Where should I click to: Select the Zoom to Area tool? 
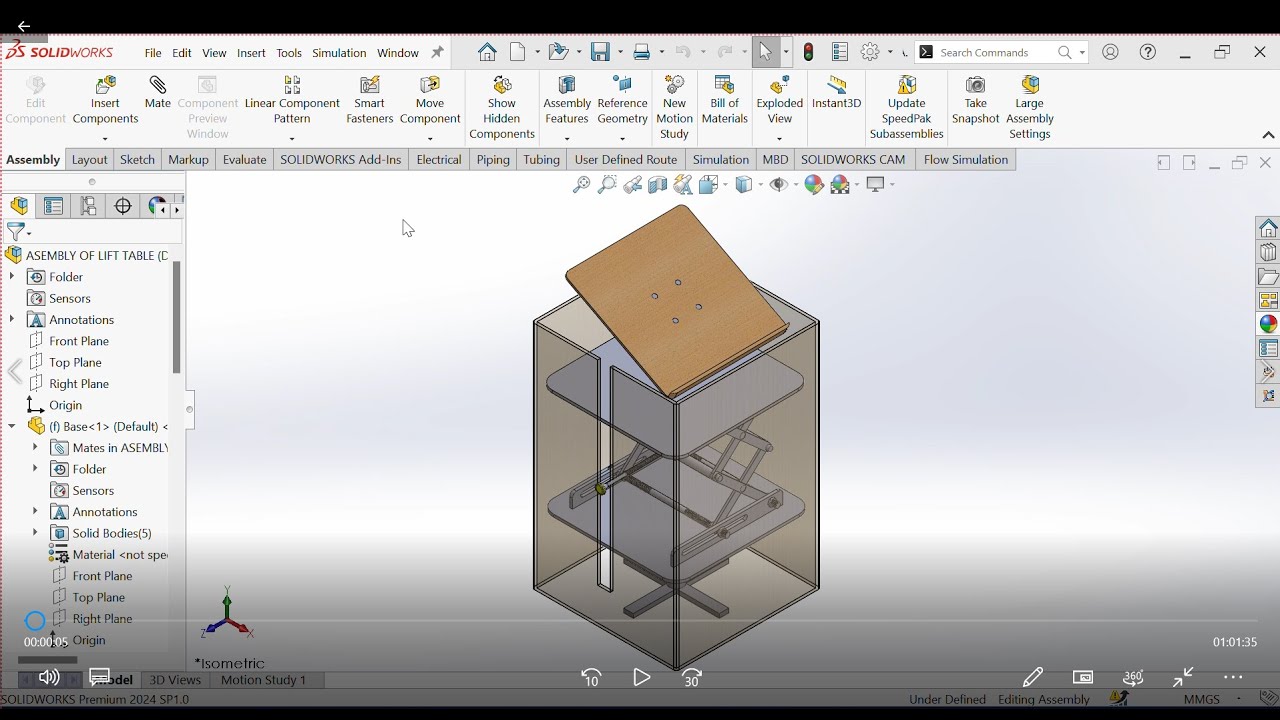point(607,185)
